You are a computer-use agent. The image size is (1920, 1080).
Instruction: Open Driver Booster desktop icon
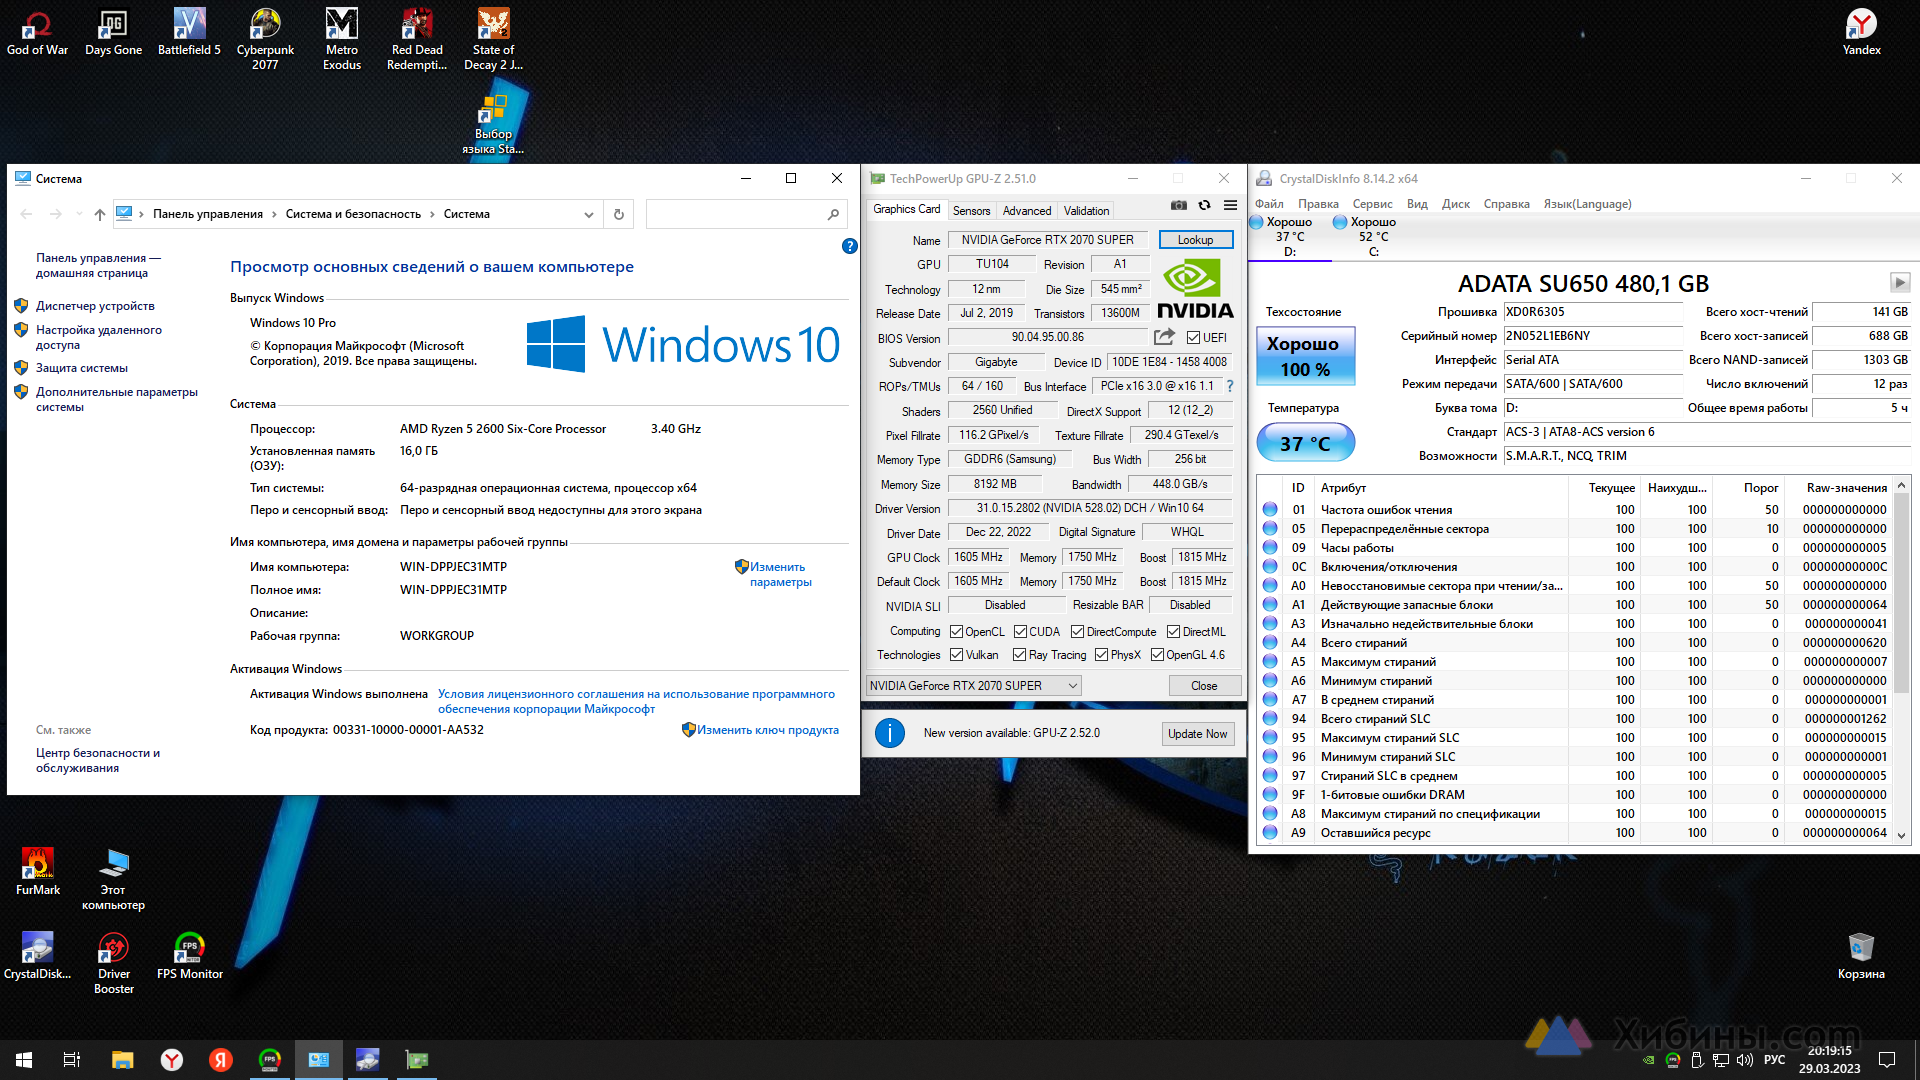coord(113,963)
